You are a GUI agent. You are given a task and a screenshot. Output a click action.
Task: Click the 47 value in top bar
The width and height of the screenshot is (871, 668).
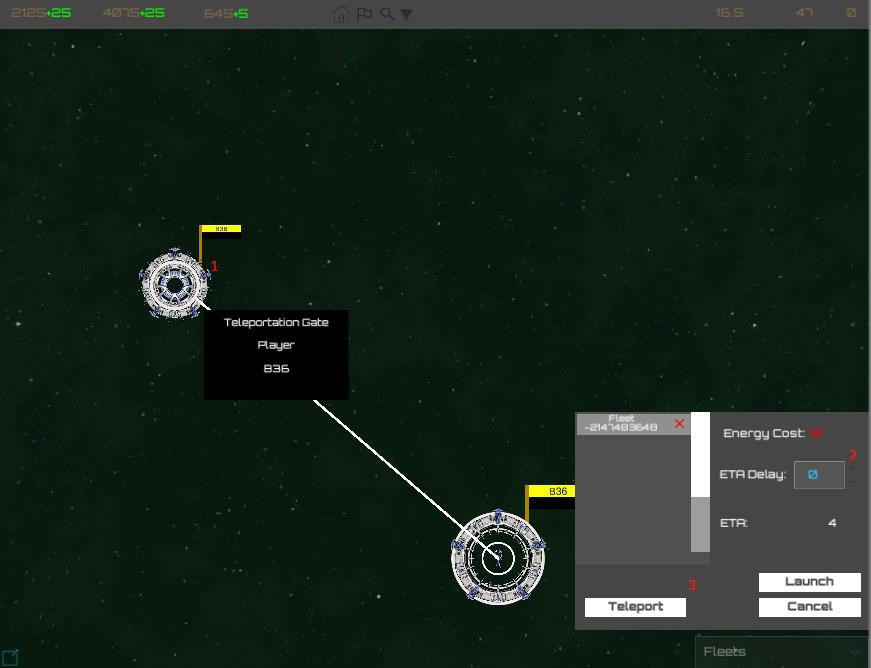point(804,13)
